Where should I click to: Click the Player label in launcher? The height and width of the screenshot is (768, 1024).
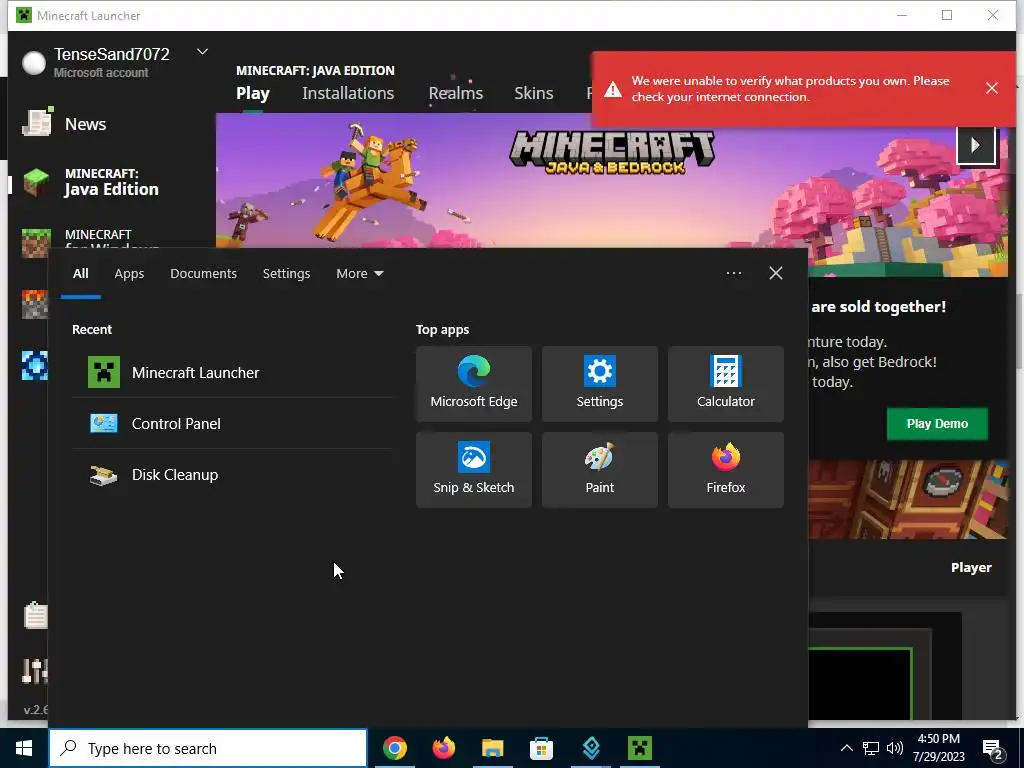tap(971, 568)
